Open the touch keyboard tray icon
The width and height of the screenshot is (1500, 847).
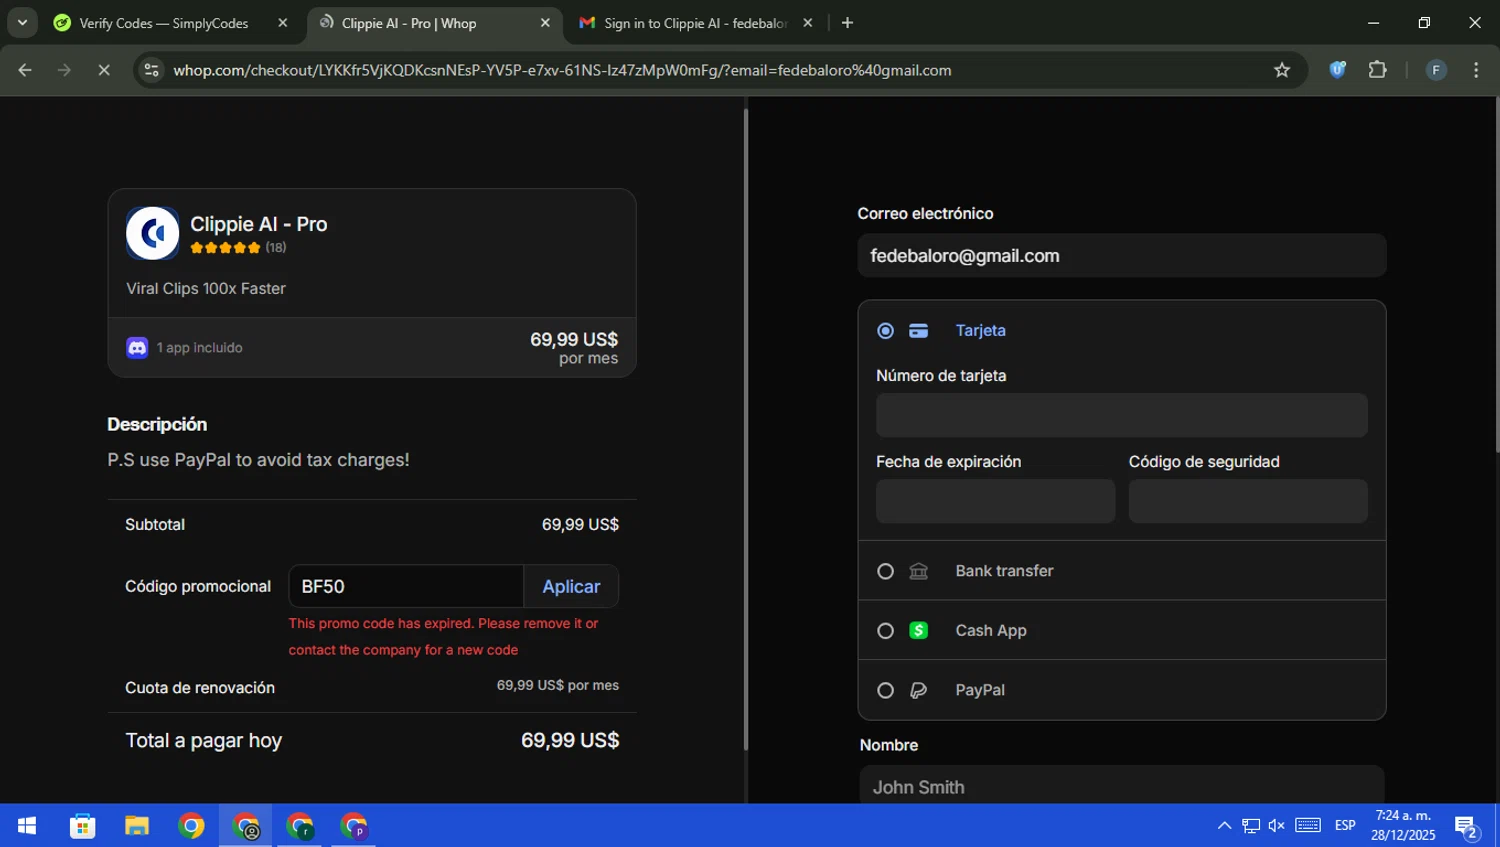1308,825
